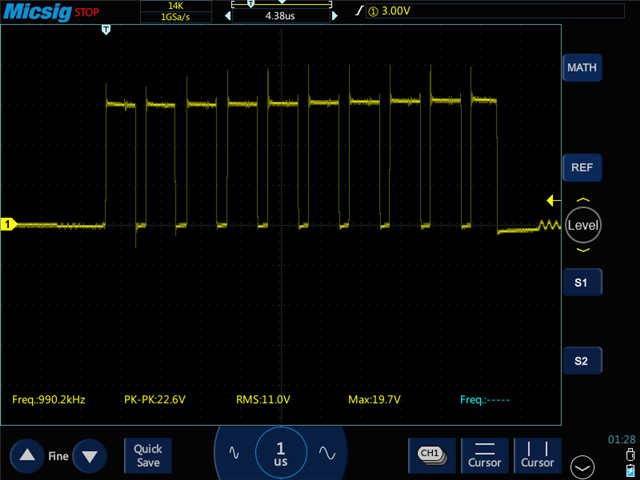This screenshot has height=480, width=640.
Task: Tap the waveform memory overview bar
Action: pos(281,4)
